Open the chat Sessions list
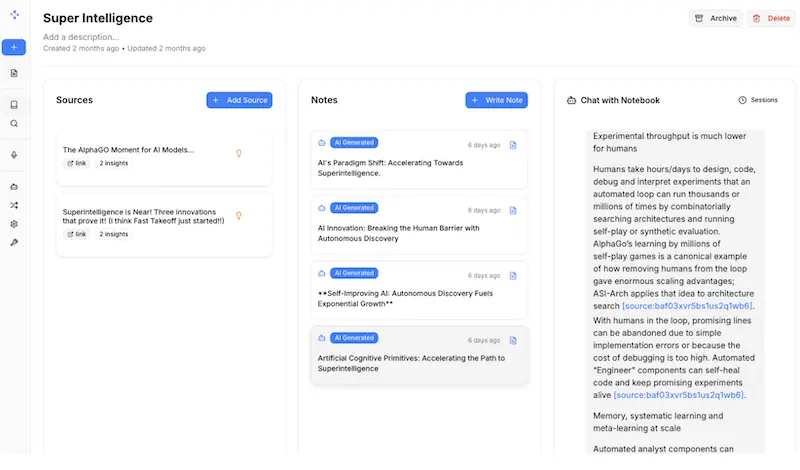800x470 pixels. click(x=757, y=100)
